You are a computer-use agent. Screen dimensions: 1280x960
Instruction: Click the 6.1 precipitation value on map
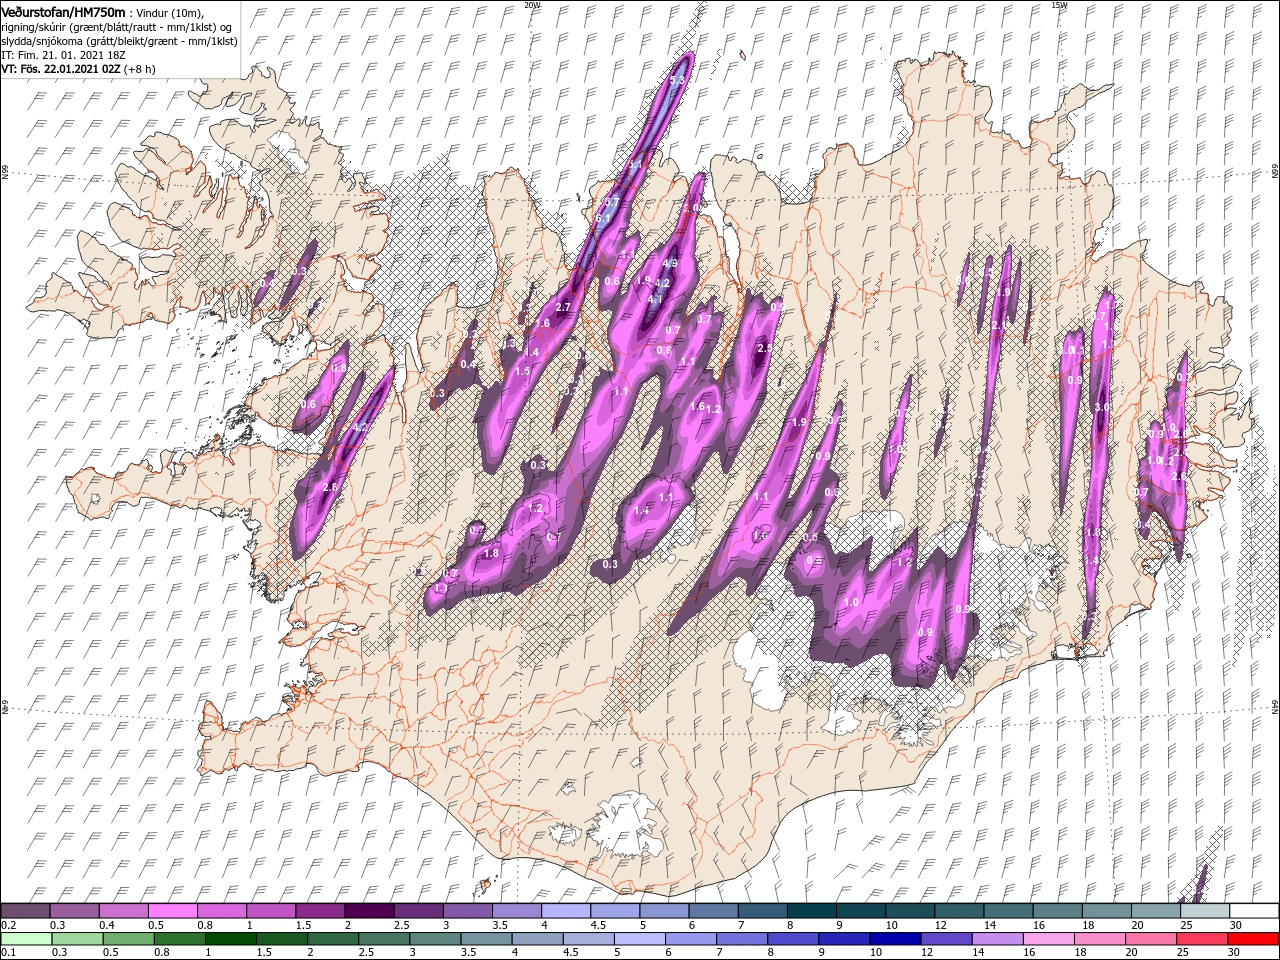coord(602,218)
